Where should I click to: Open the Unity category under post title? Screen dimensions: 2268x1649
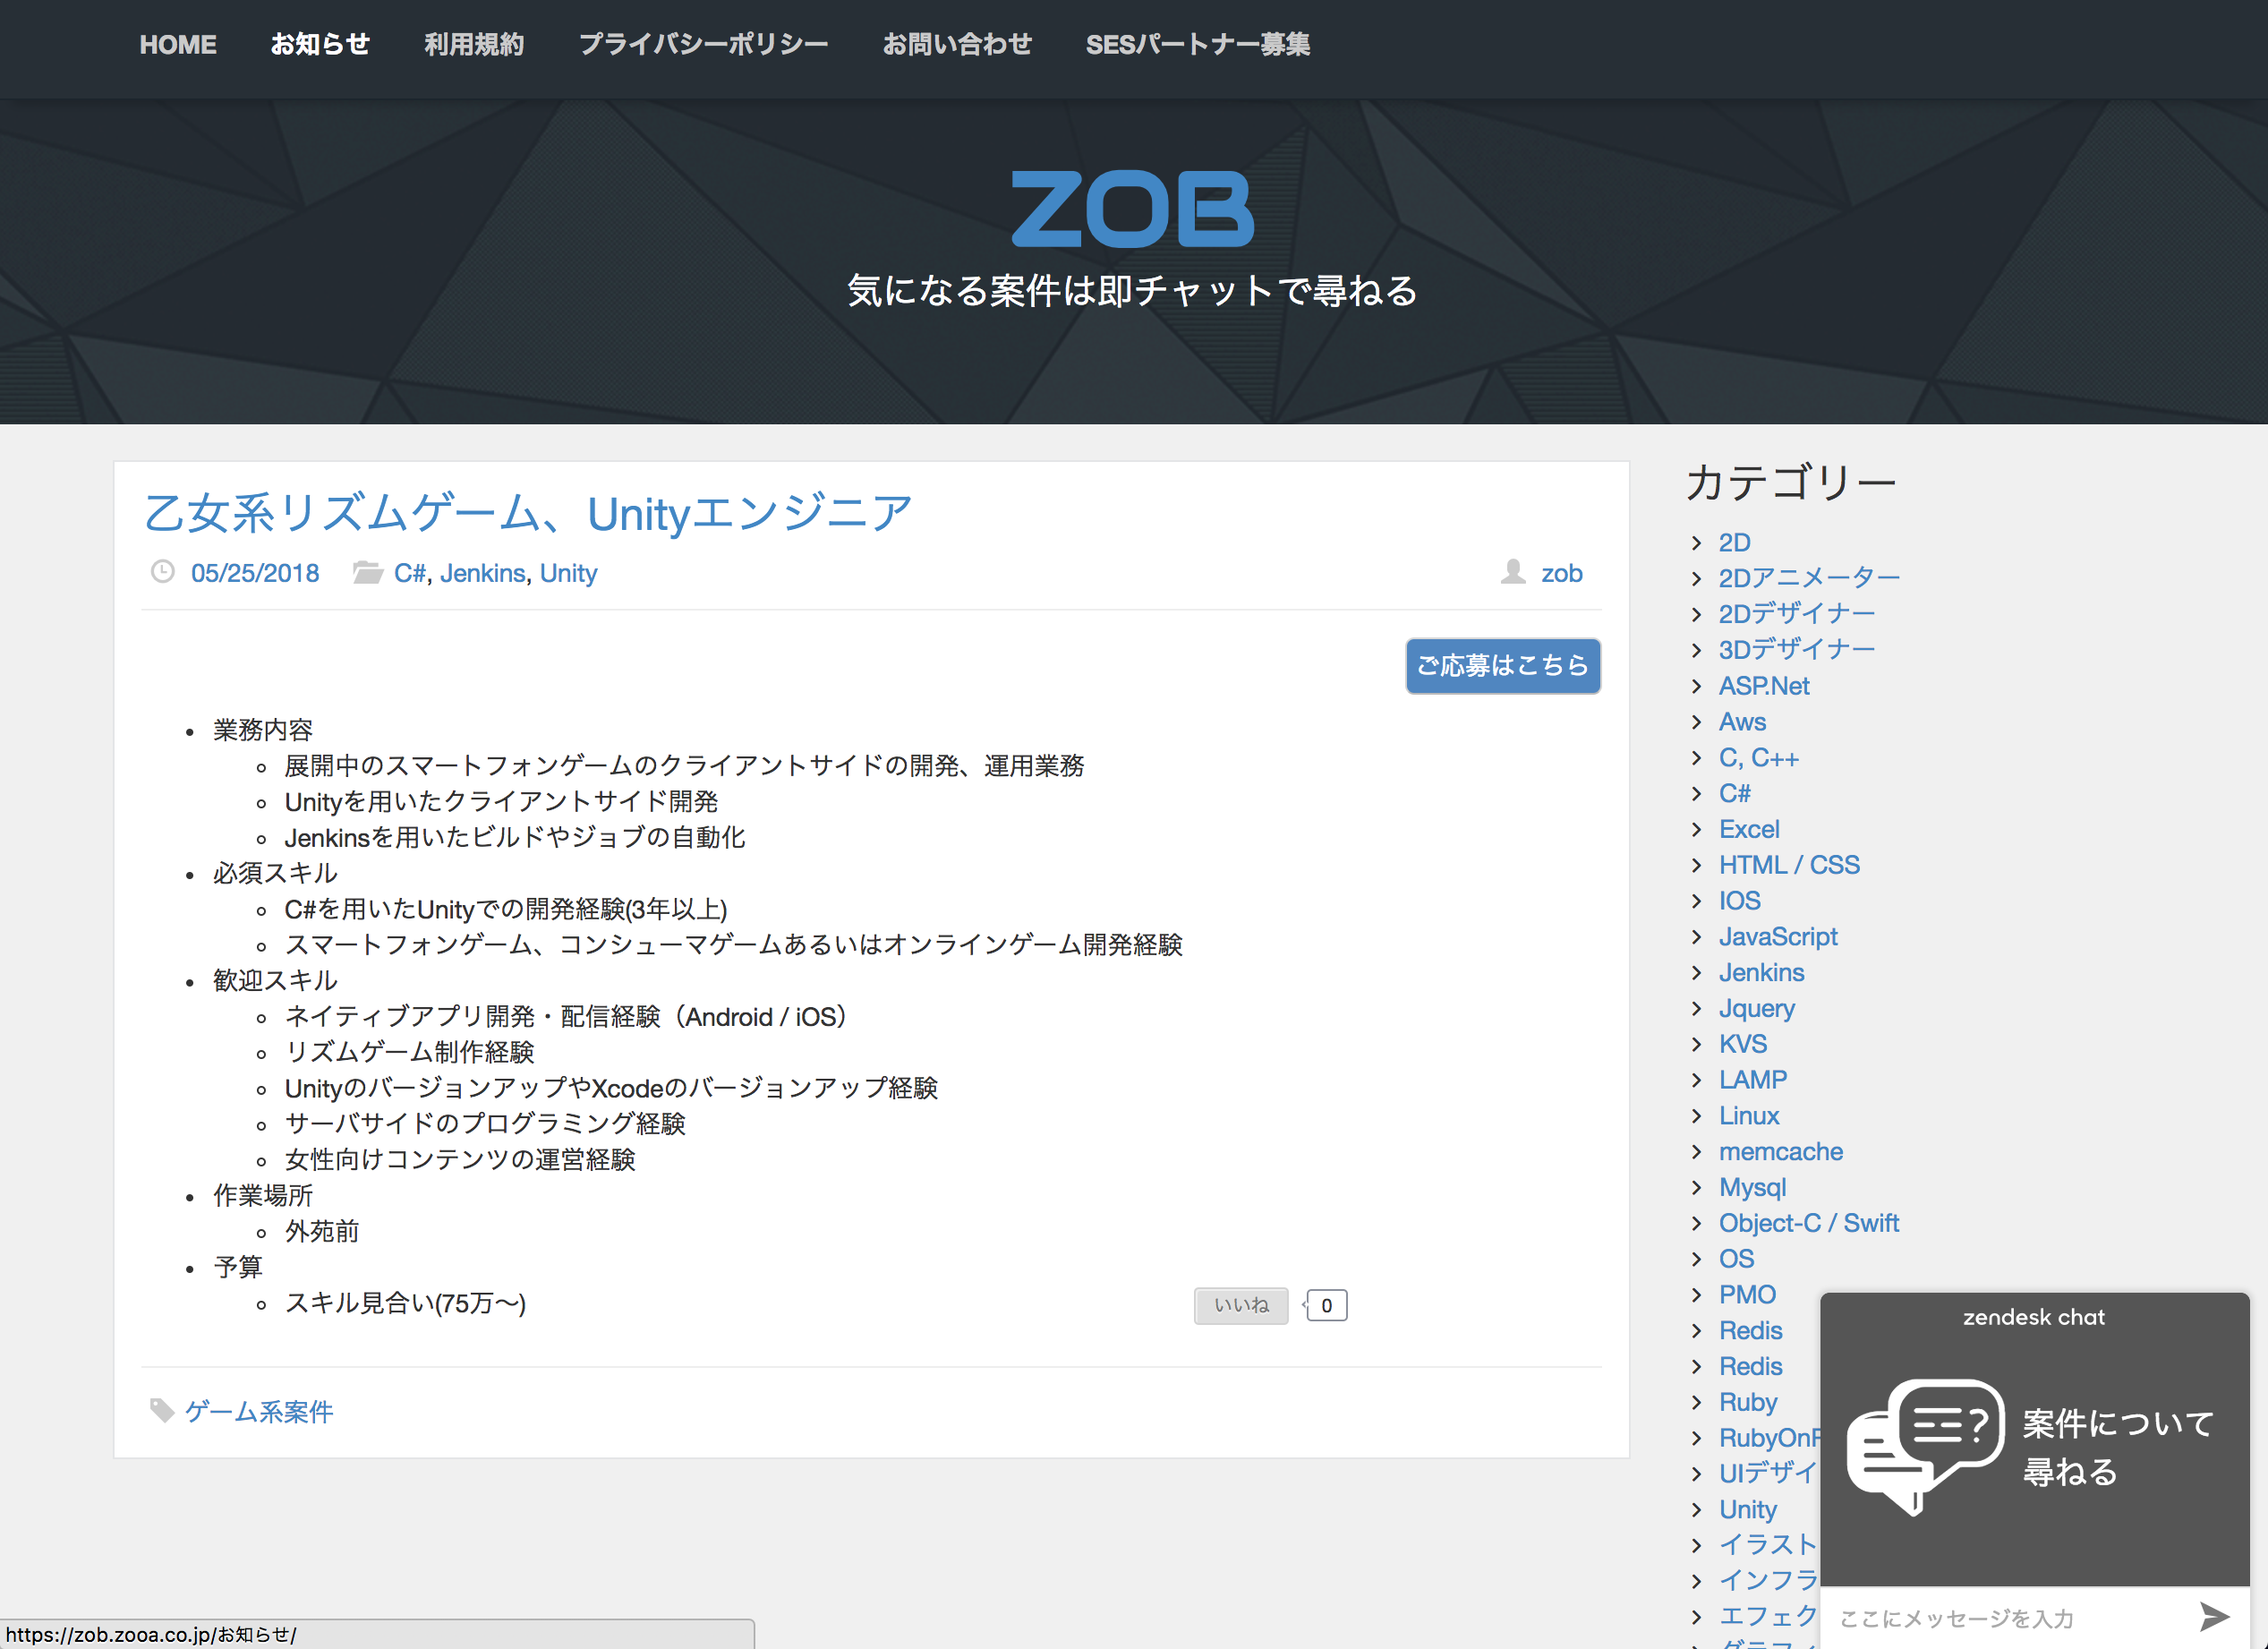click(x=568, y=573)
